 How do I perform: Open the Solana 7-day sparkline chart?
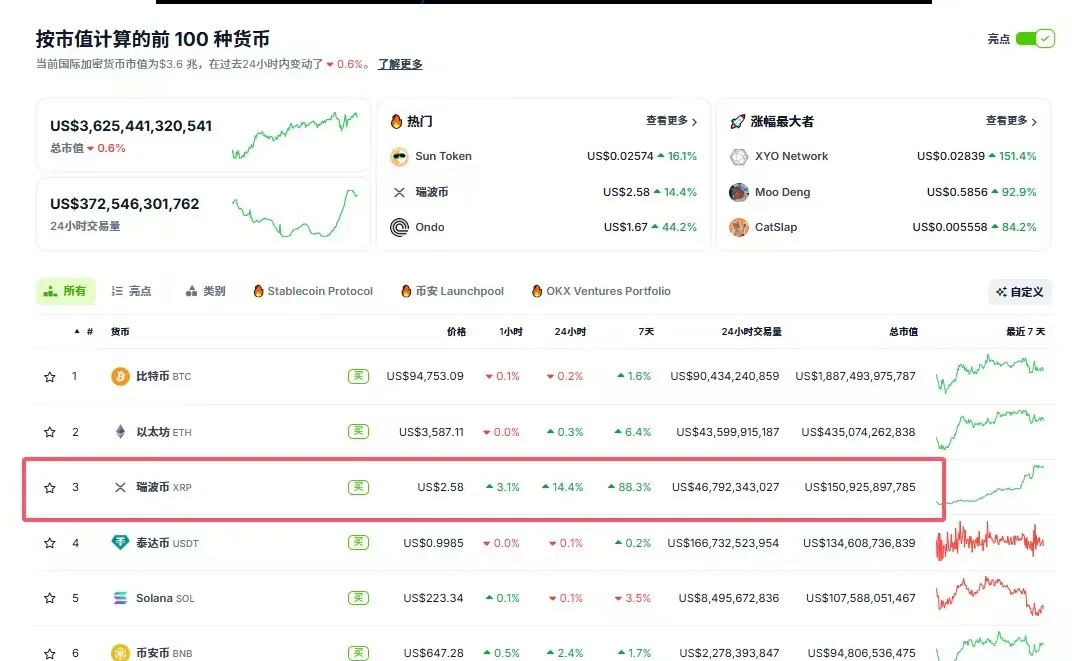[990, 596]
